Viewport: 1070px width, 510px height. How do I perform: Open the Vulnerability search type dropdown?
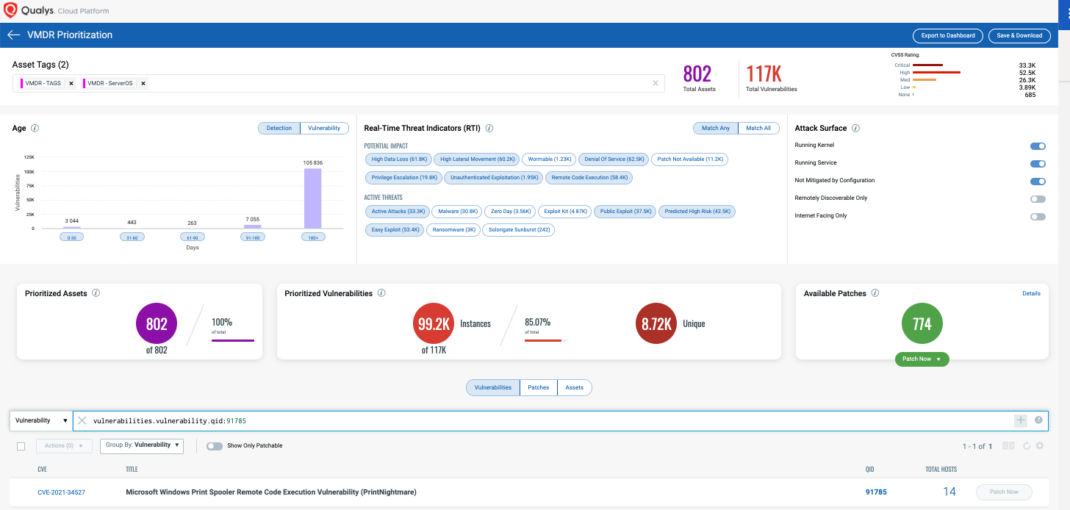[40, 421]
